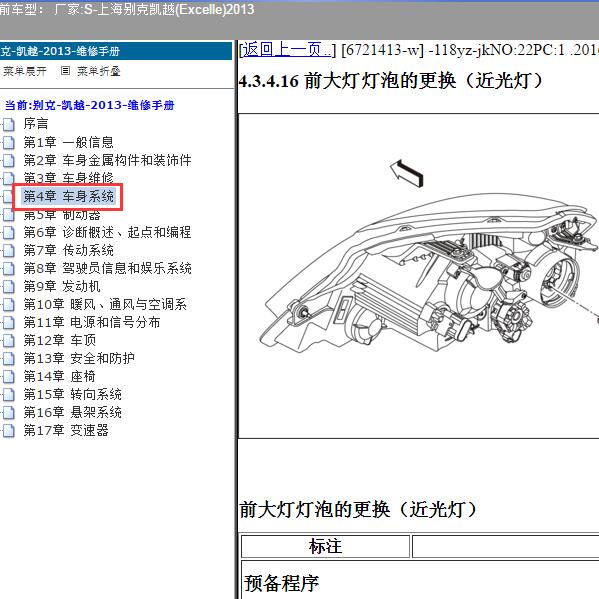
Task: Select 第12章 车顶
Action: [x=60, y=340]
